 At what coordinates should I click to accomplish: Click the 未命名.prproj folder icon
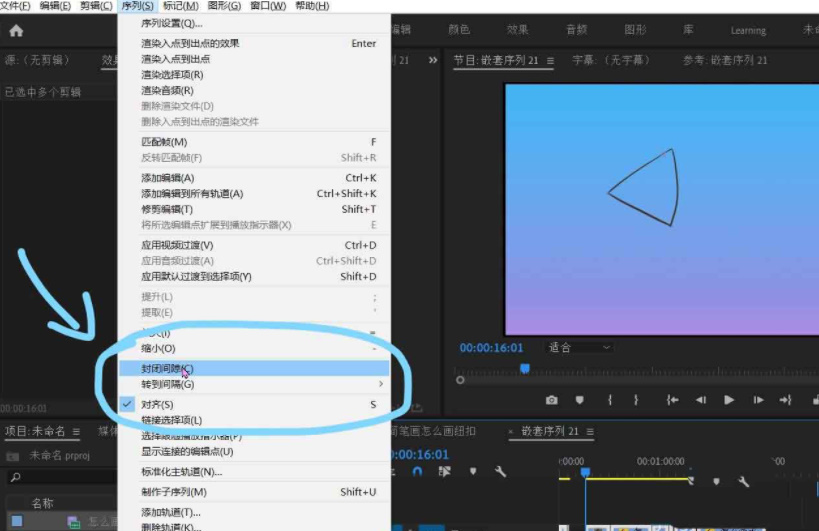pyautogui.click(x=13, y=456)
